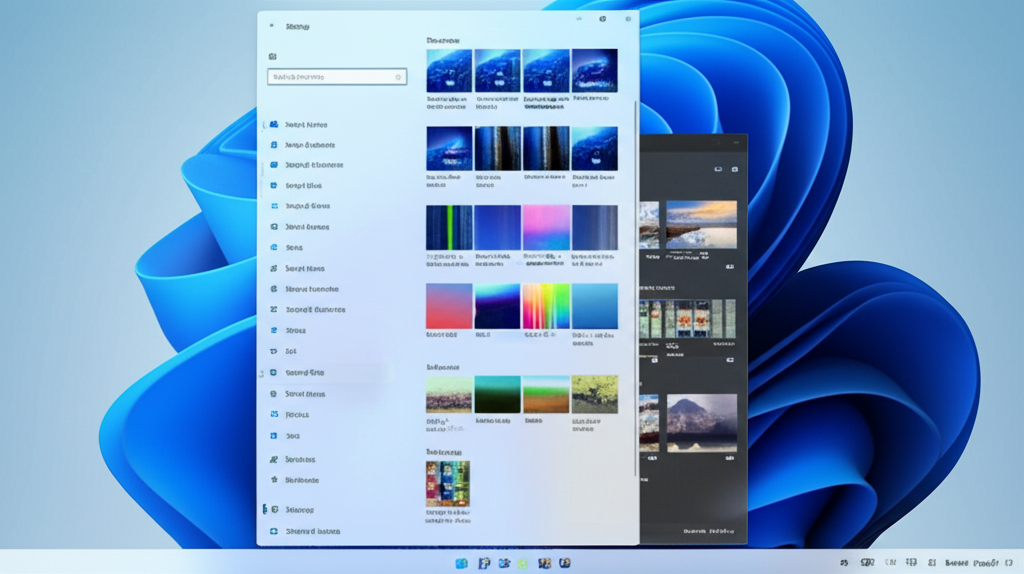This screenshot has height=574, width=1024.
Task: Open the Windows Start button on the taskbar
Action: (461, 564)
